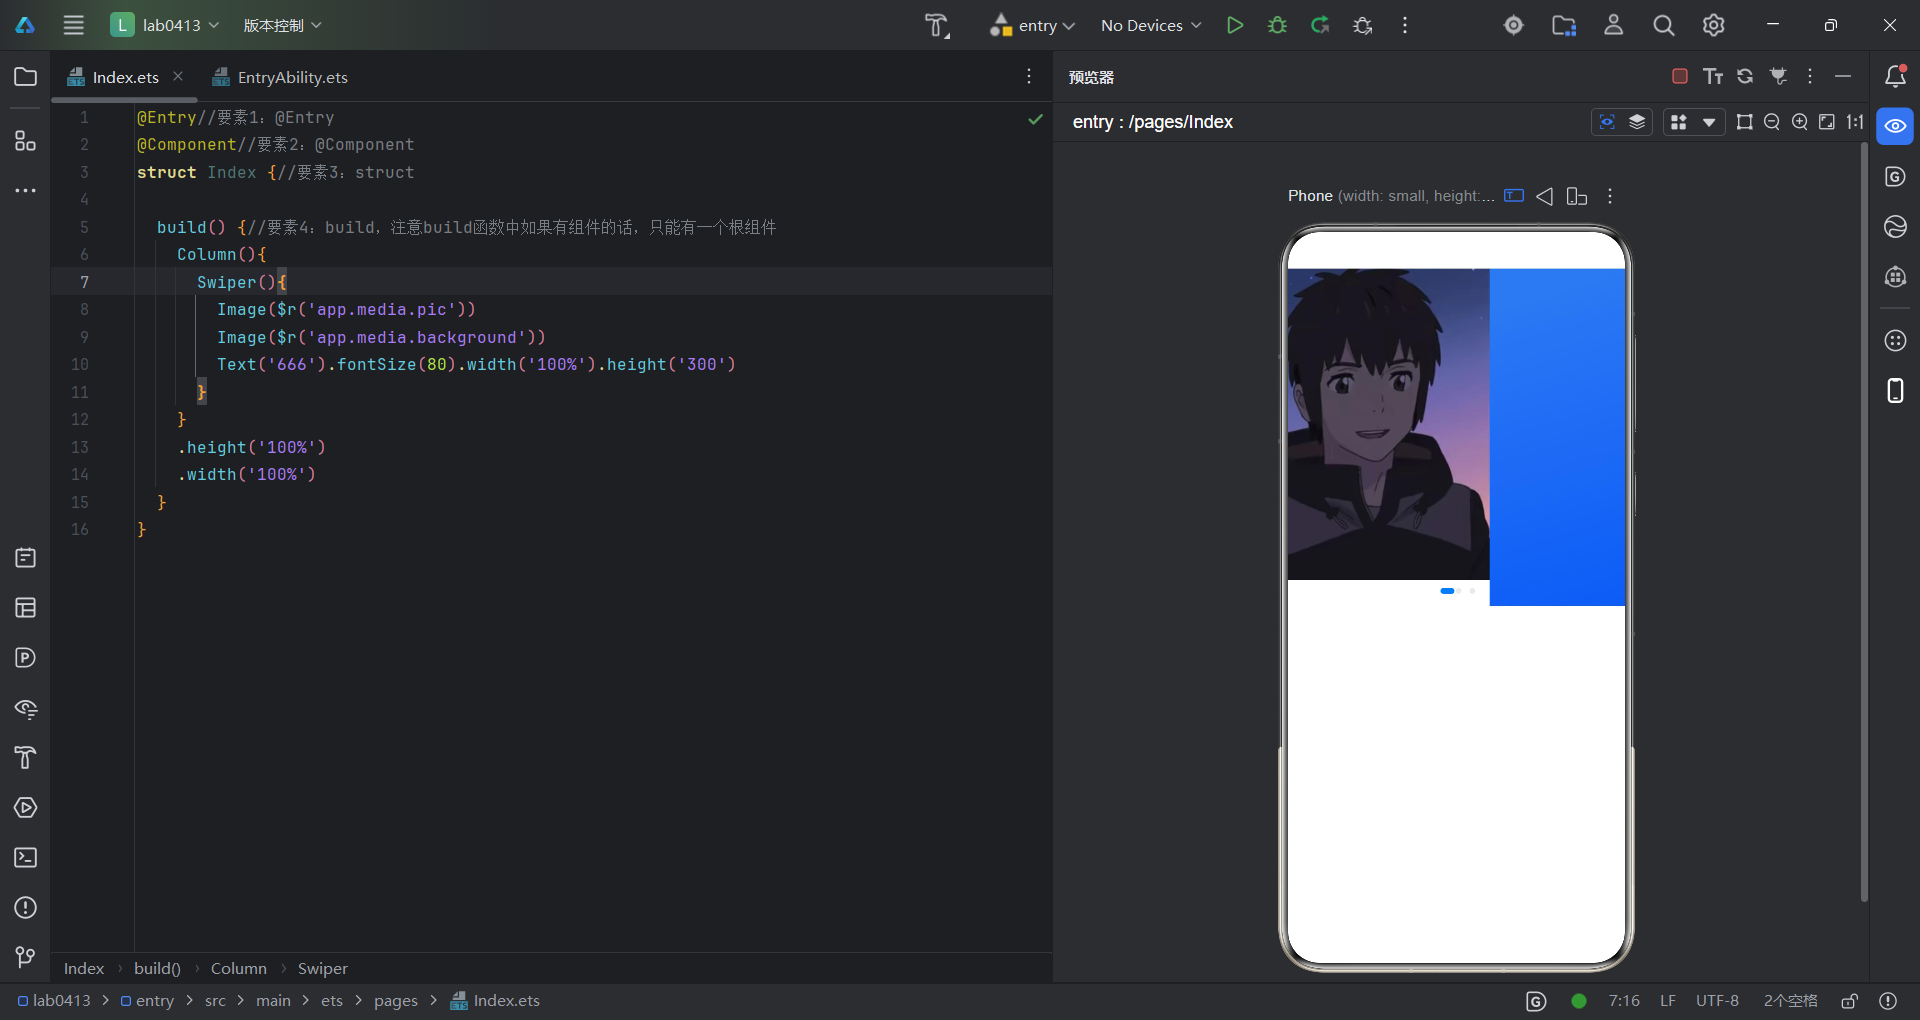Viewport: 1920px width, 1020px height.
Task: Toggle the Previewer eye tool window
Action: [x=1895, y=126]
